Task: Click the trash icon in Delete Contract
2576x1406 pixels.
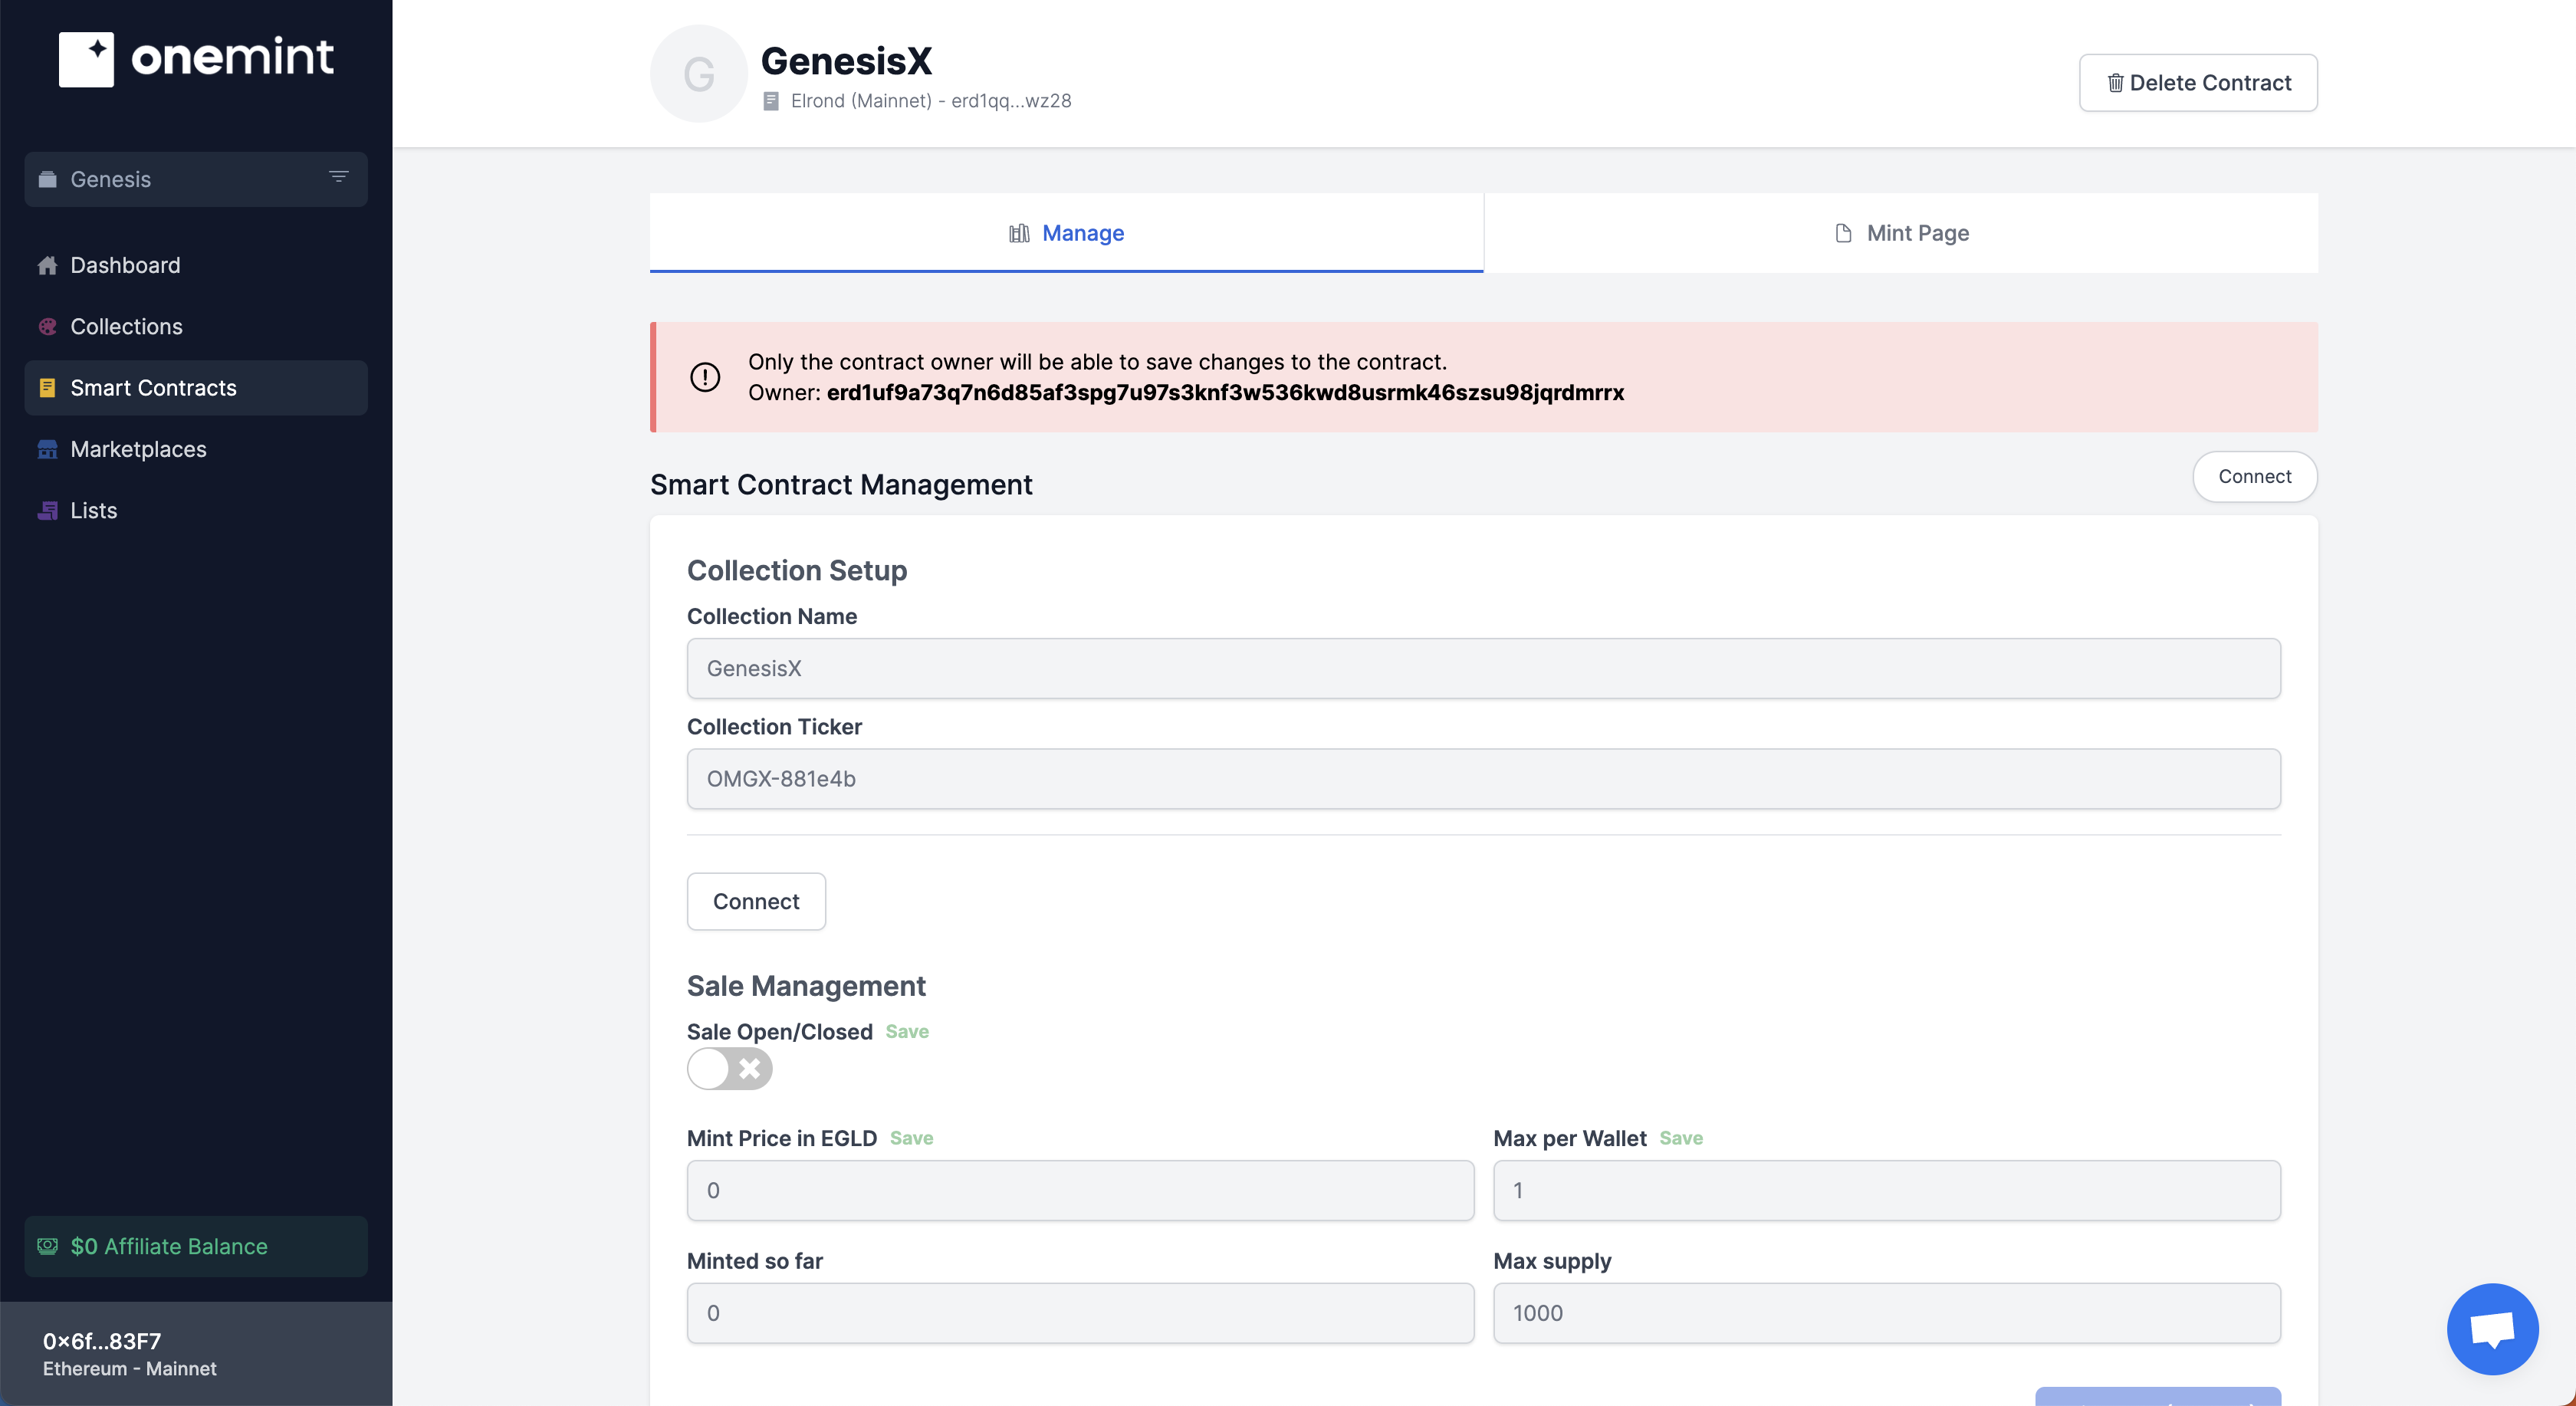Action: [x=2115, y=83]
